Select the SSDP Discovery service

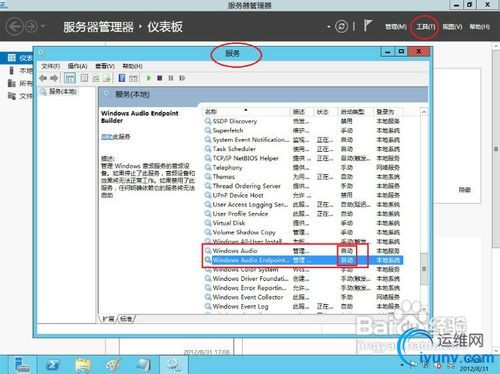click(x=235, y=121)
